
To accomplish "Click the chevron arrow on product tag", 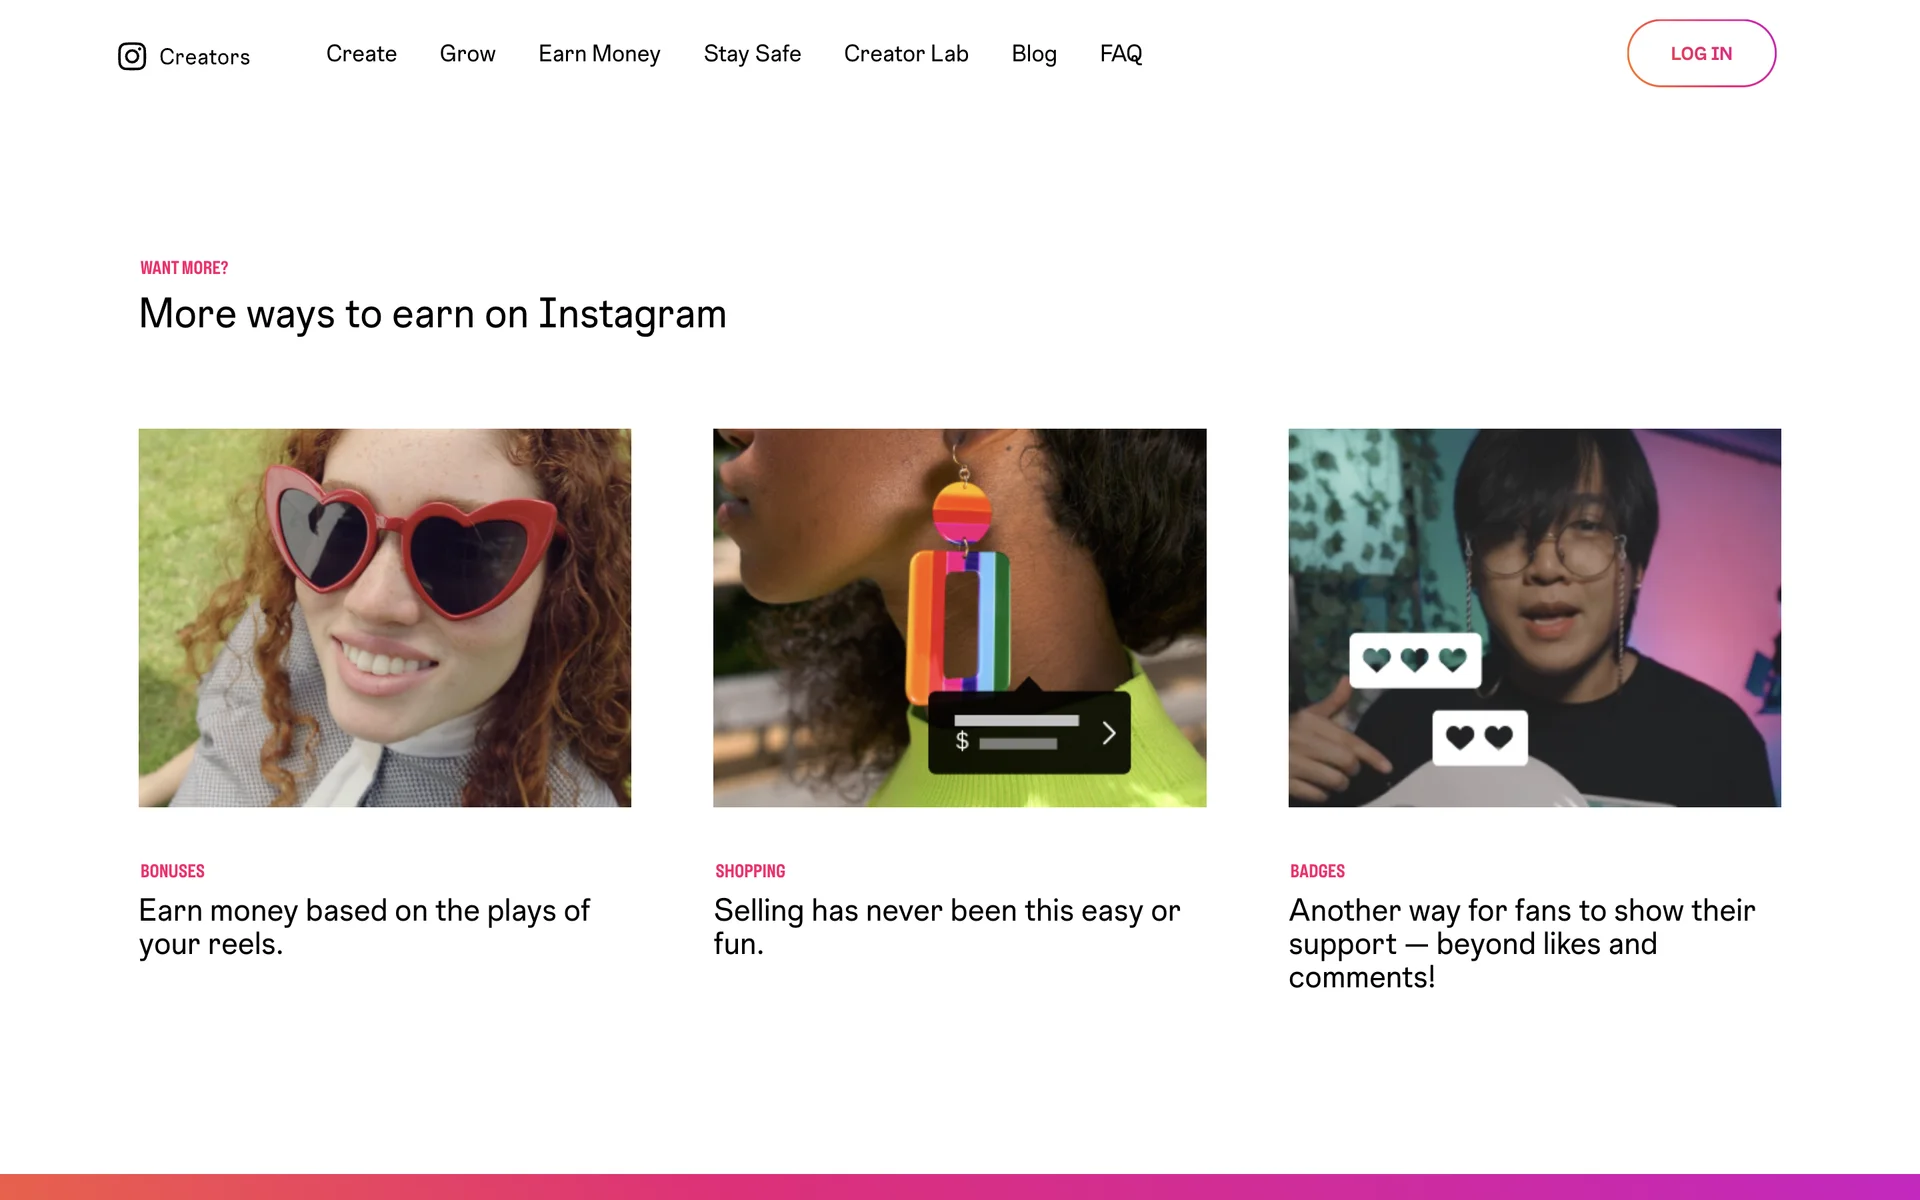I will pos(1108,733).
